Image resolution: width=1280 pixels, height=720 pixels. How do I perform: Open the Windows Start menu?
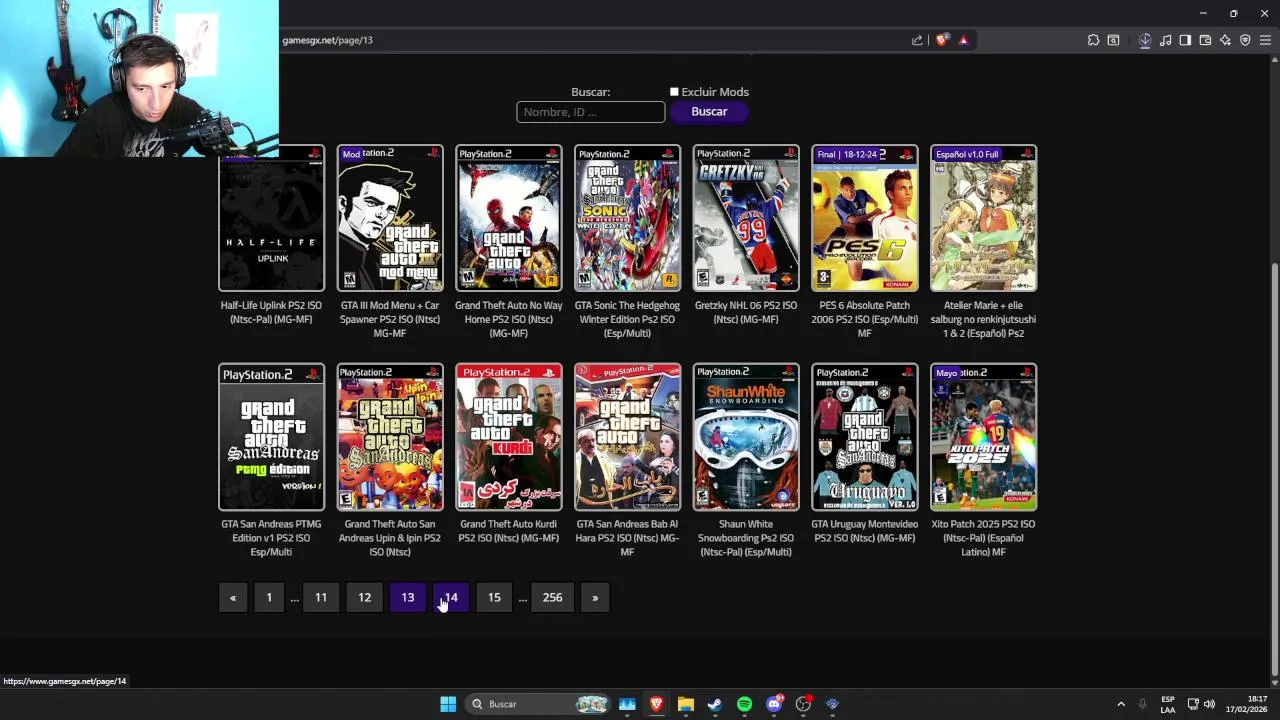448,704
